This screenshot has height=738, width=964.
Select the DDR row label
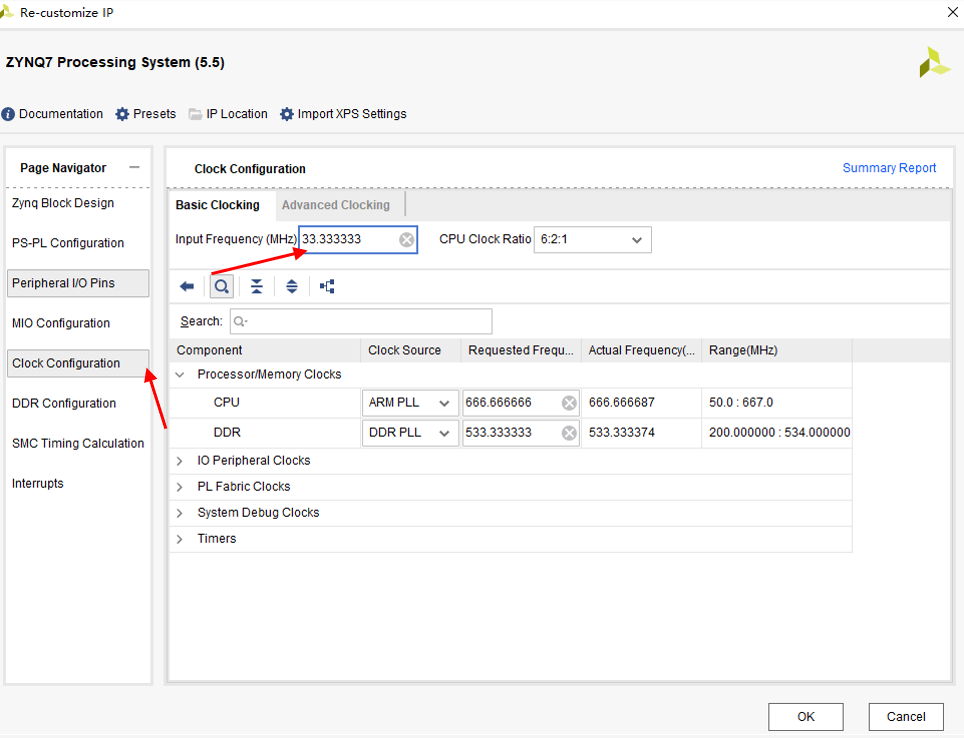coord(227,433)
